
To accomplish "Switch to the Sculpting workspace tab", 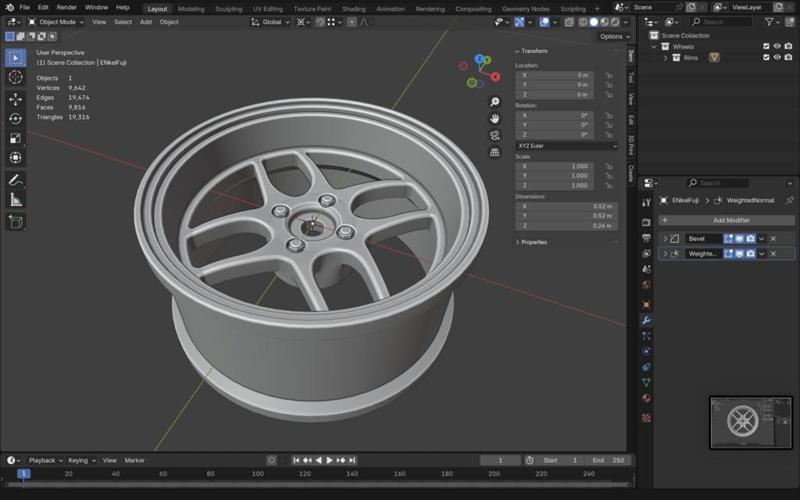I will click(228, 8).
